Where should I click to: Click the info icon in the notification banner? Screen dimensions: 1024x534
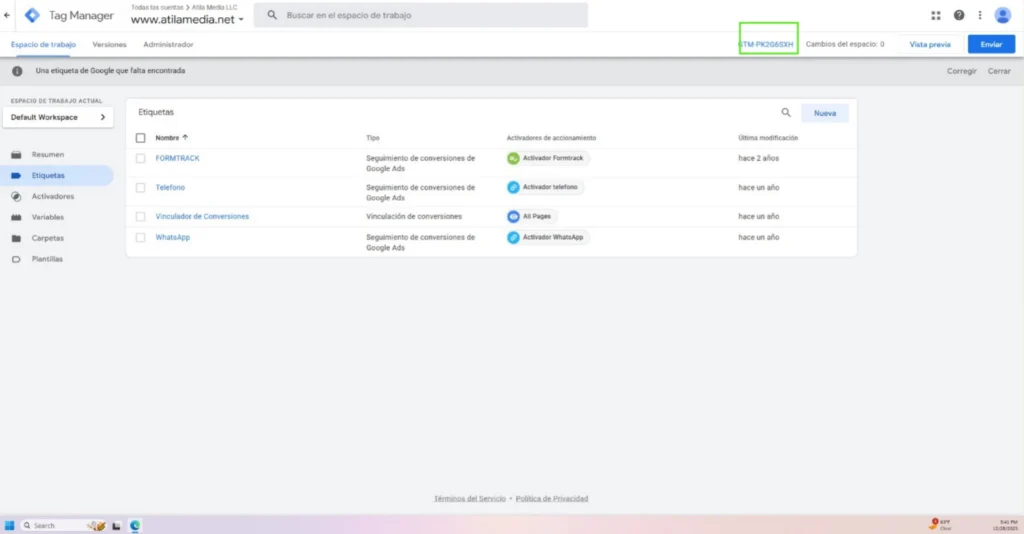click(x=17, y=71)
